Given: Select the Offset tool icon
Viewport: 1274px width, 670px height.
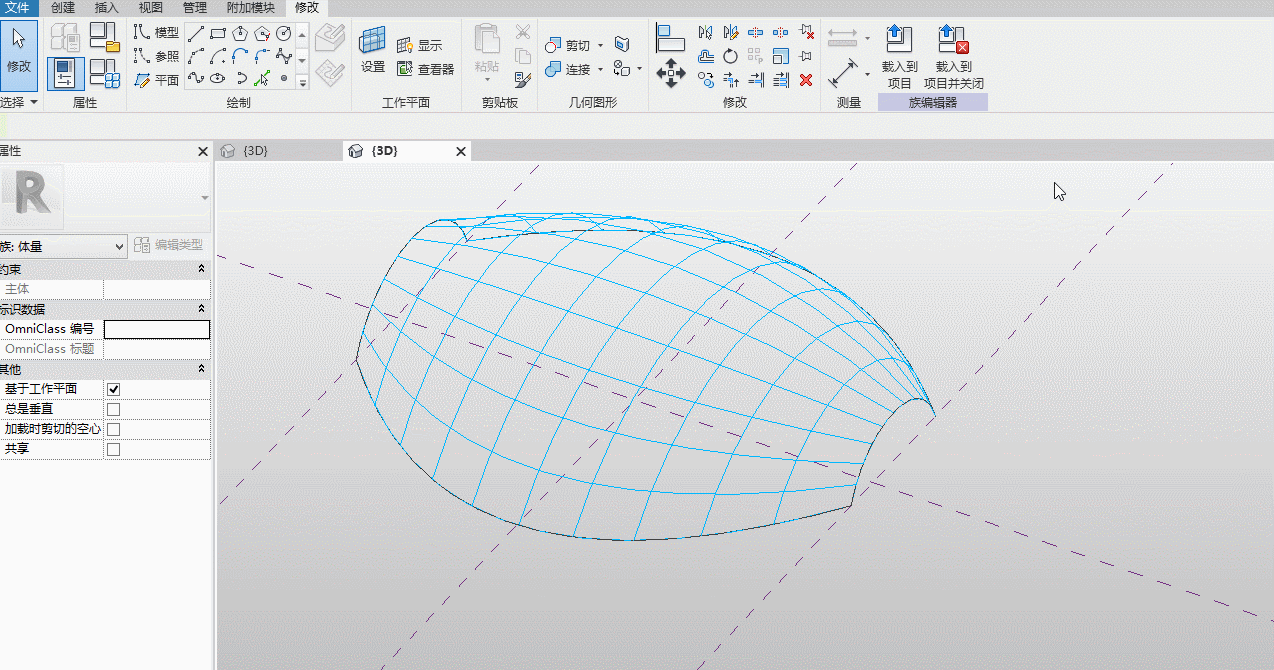Looking at the screenshot, I should (706, 56).
